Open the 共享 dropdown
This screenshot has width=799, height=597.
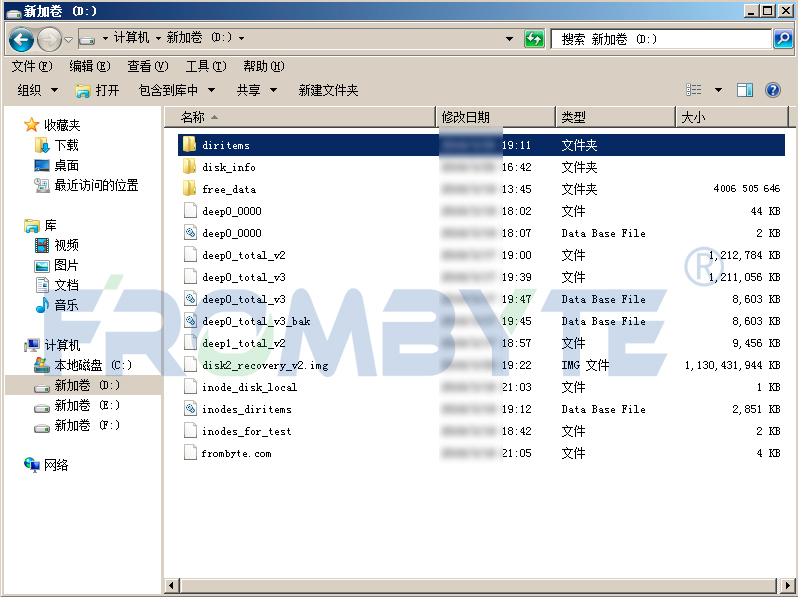click(257, 90)
